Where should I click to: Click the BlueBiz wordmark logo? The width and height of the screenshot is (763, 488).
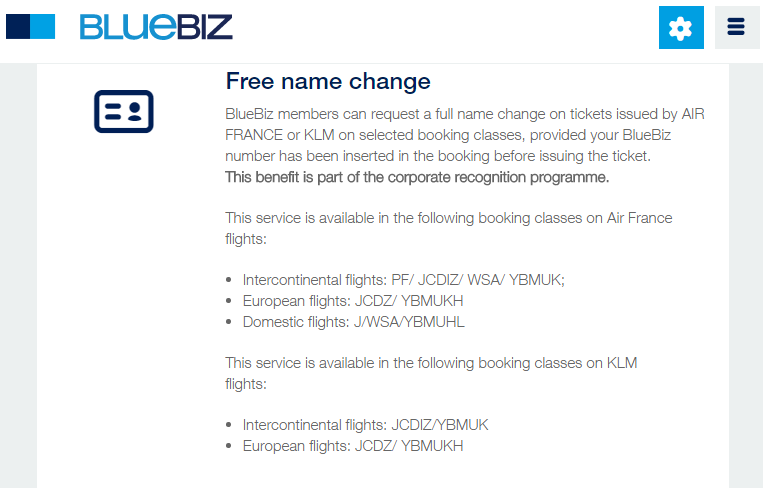click(x=156, y=27)
